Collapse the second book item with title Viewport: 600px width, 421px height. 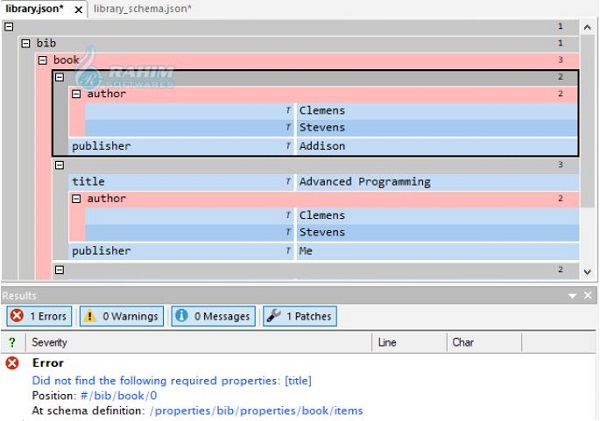click(59, 165)
